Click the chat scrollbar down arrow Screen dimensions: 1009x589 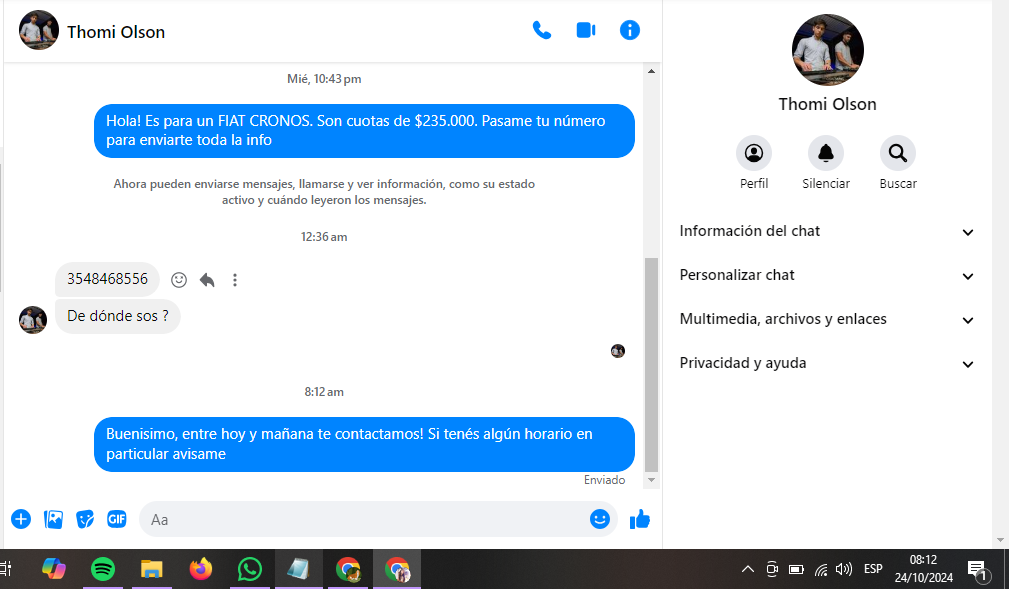tap(651, 480)
